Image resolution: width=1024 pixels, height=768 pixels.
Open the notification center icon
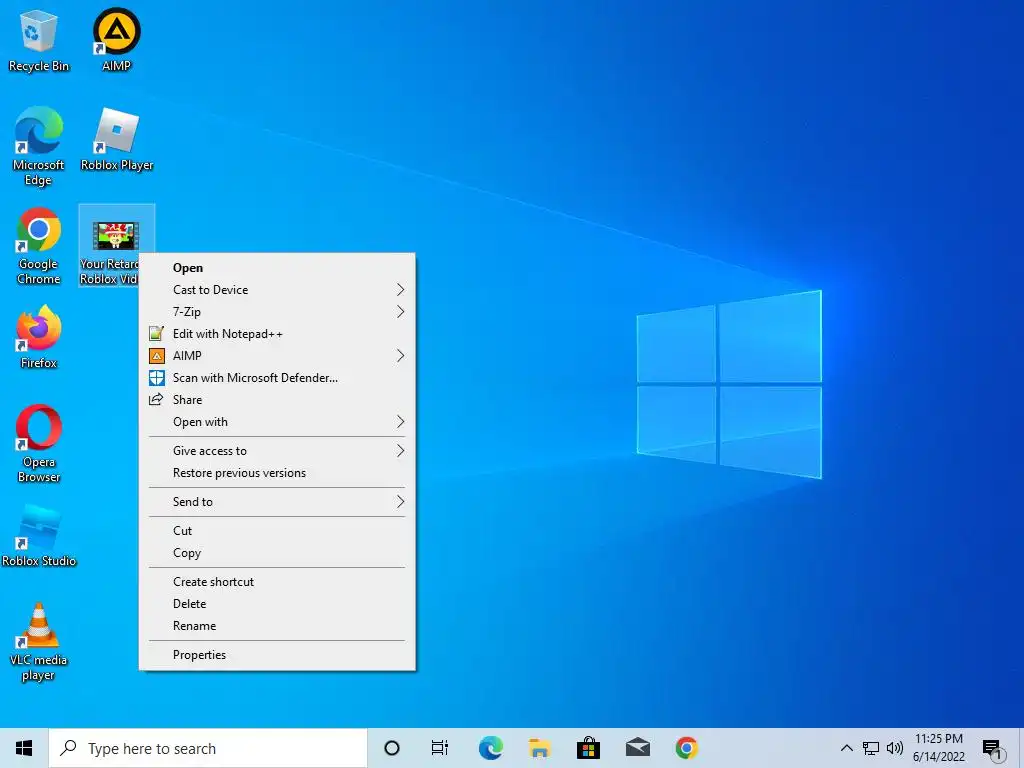[992, 748]
